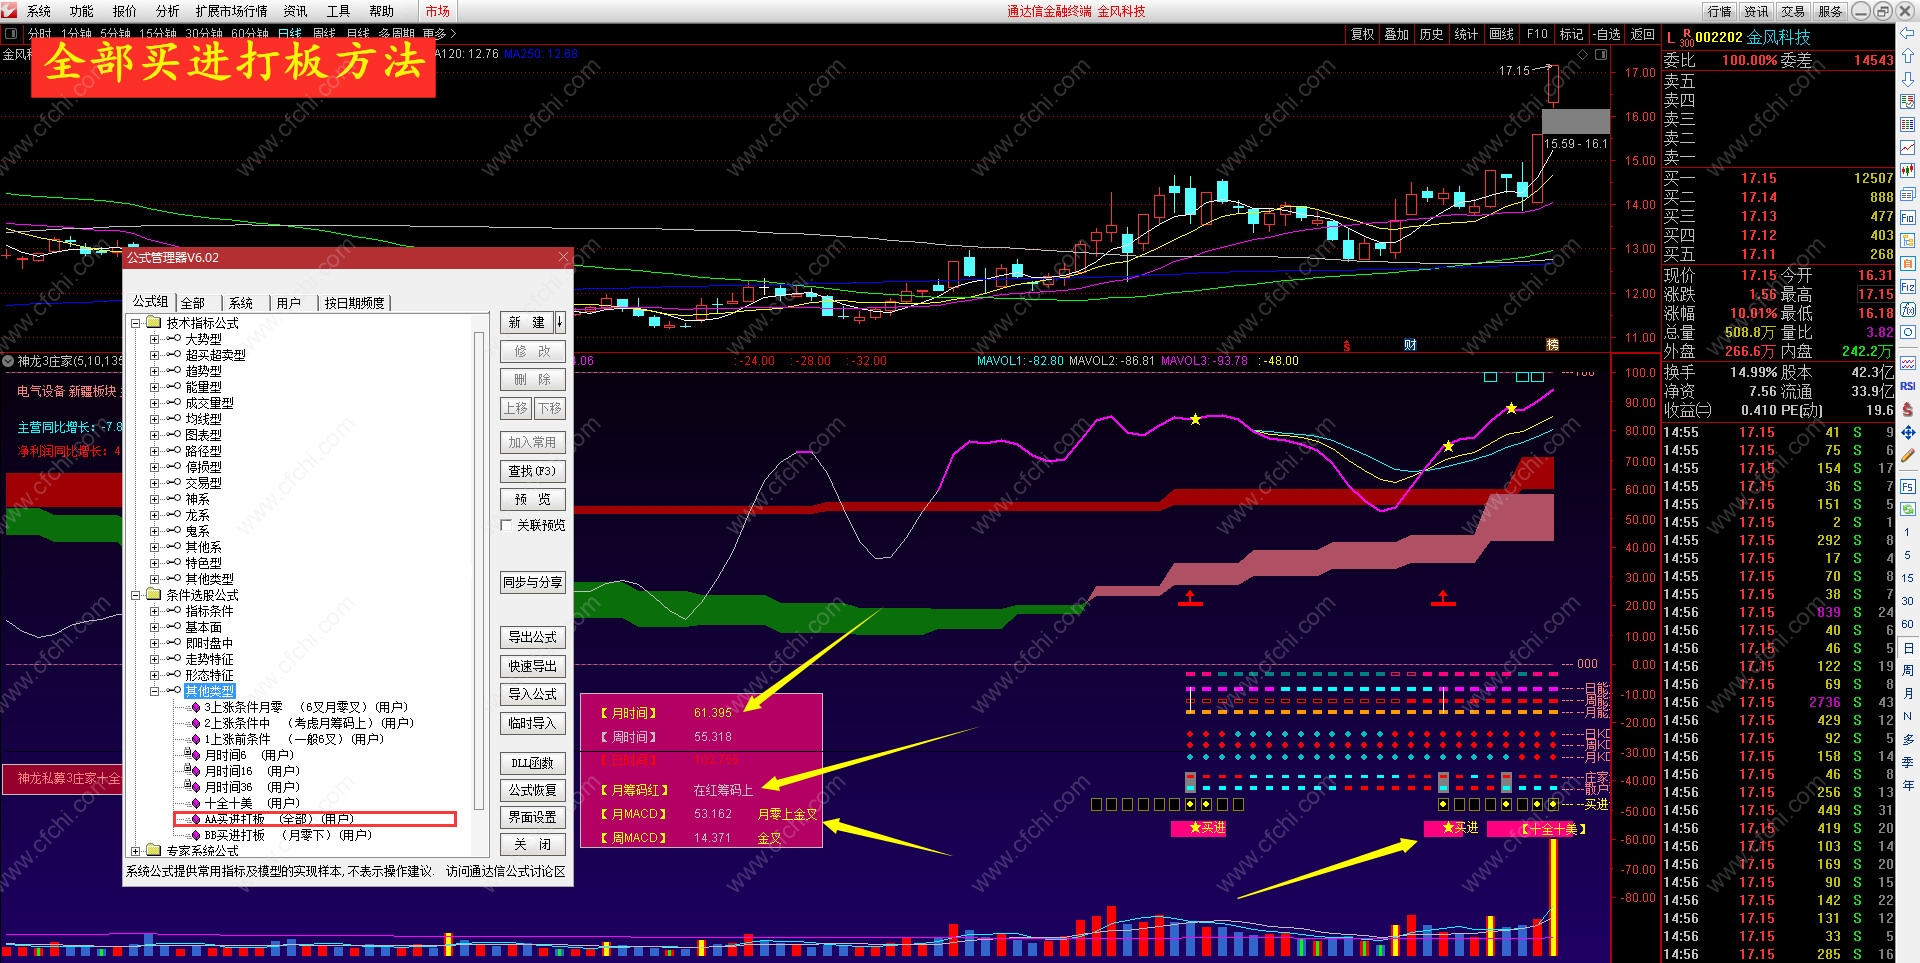Open the 报价 menu
Viewport: 1920px width, 963px height.
[125, 11]
